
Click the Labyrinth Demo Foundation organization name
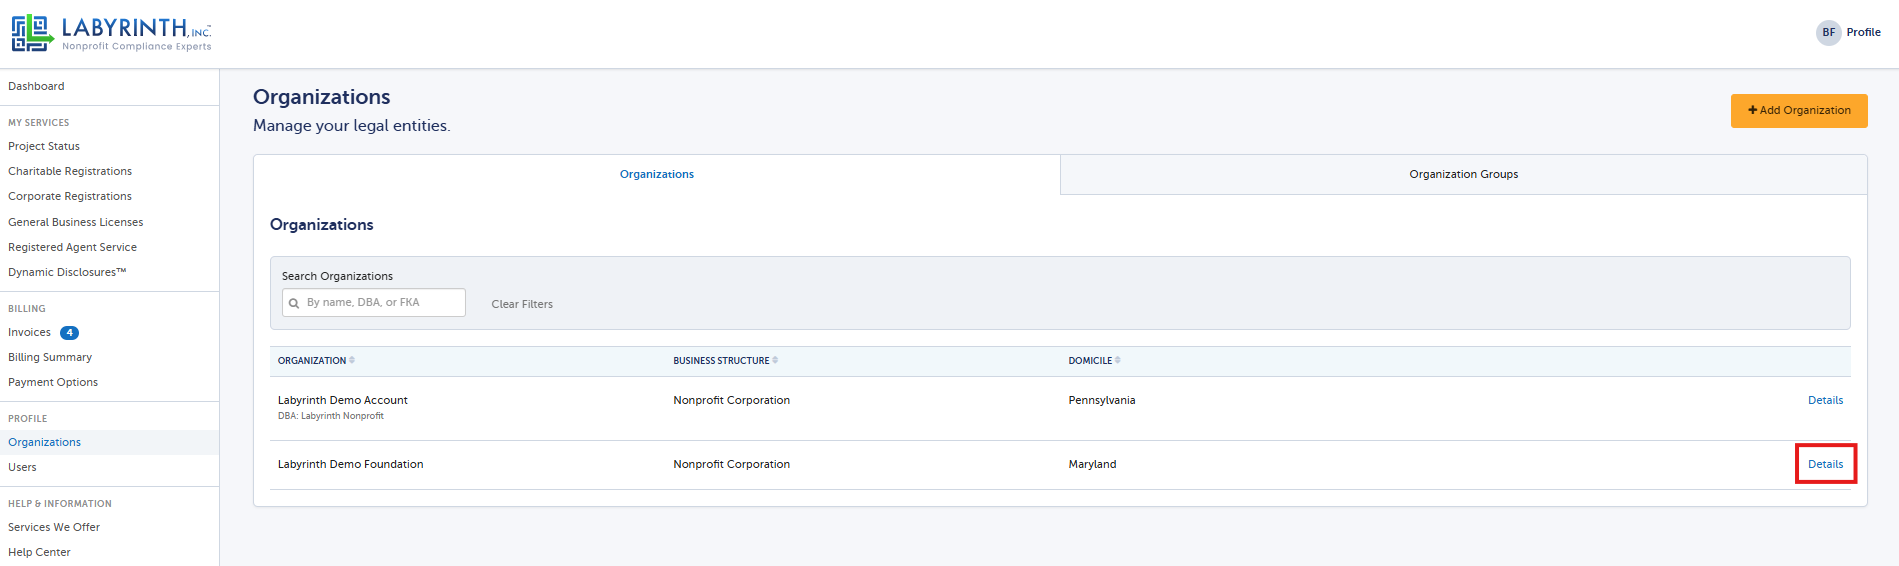tap(351, 464)
